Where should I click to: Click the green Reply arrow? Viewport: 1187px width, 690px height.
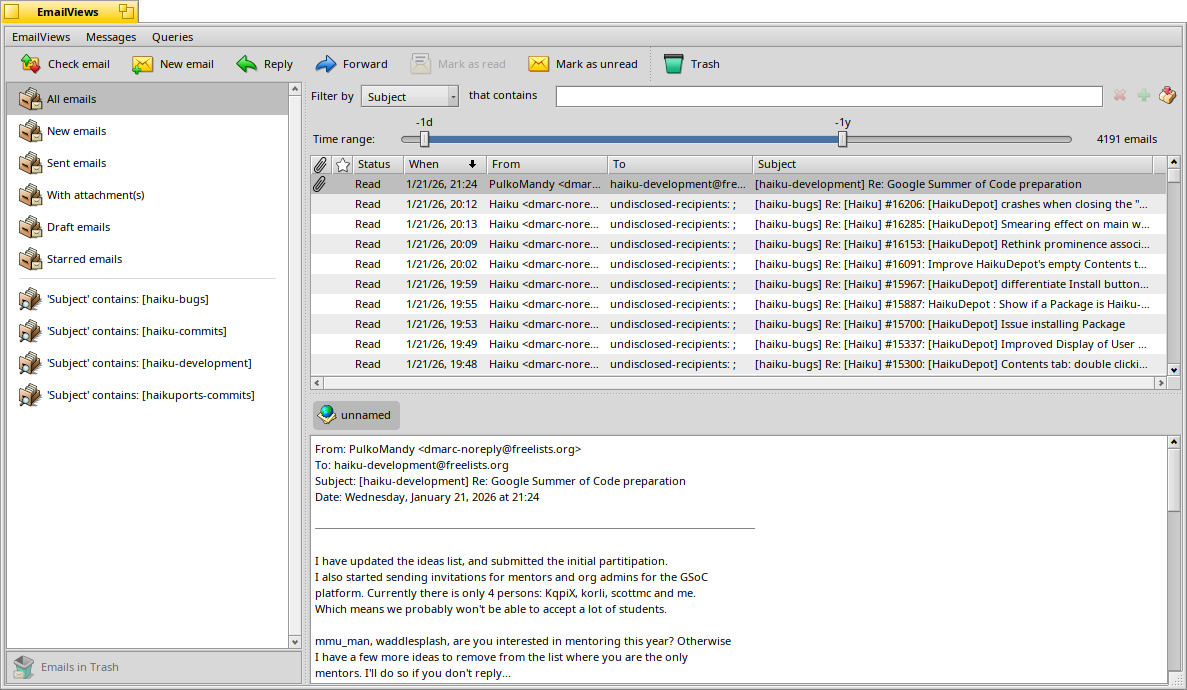pyautogui.click(x=247, y=64)
